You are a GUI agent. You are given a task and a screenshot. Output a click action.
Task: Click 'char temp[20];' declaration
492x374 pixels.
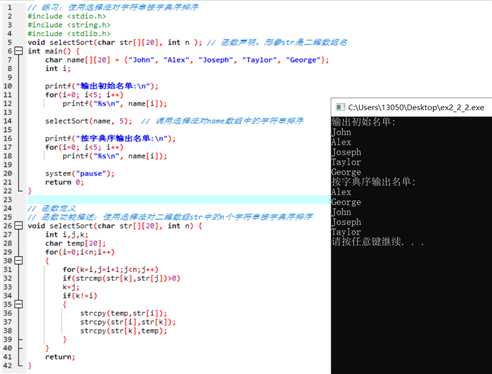[75, 243]
